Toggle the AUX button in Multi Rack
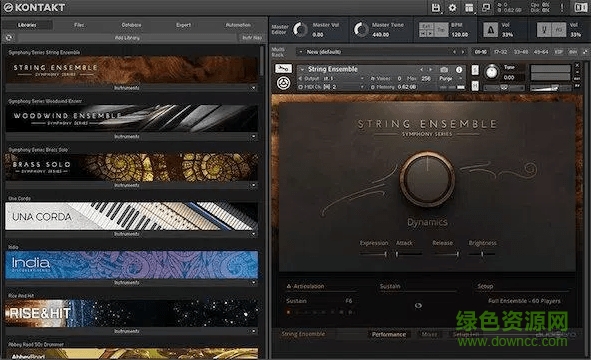This screenshot has height=360, width=591. [x=573, y=52]
